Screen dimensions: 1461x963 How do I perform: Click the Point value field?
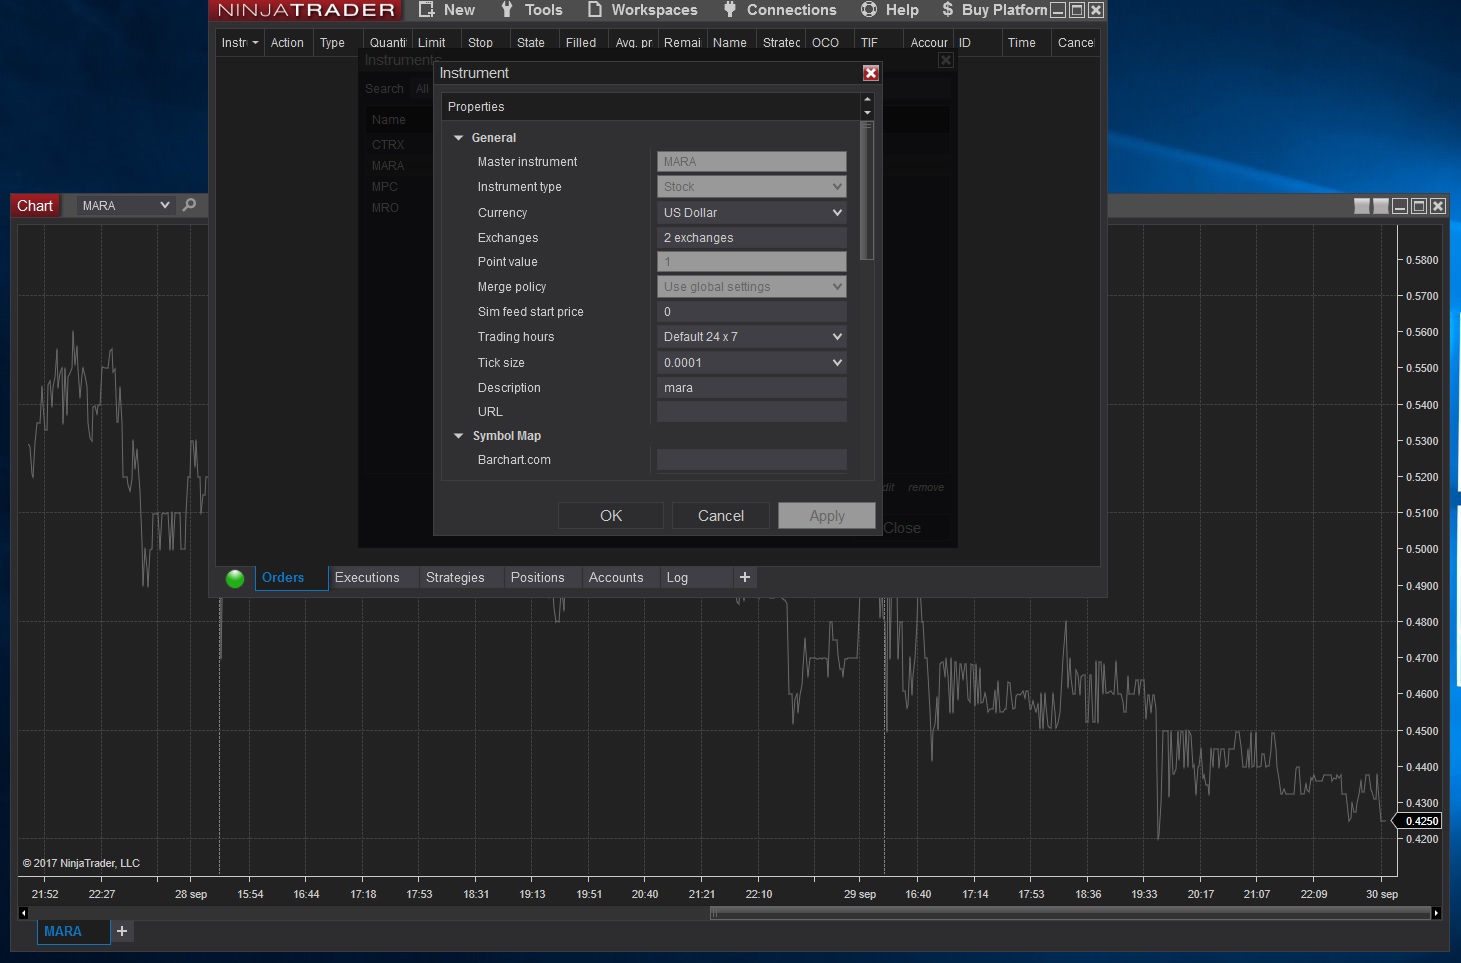point(752,262)
